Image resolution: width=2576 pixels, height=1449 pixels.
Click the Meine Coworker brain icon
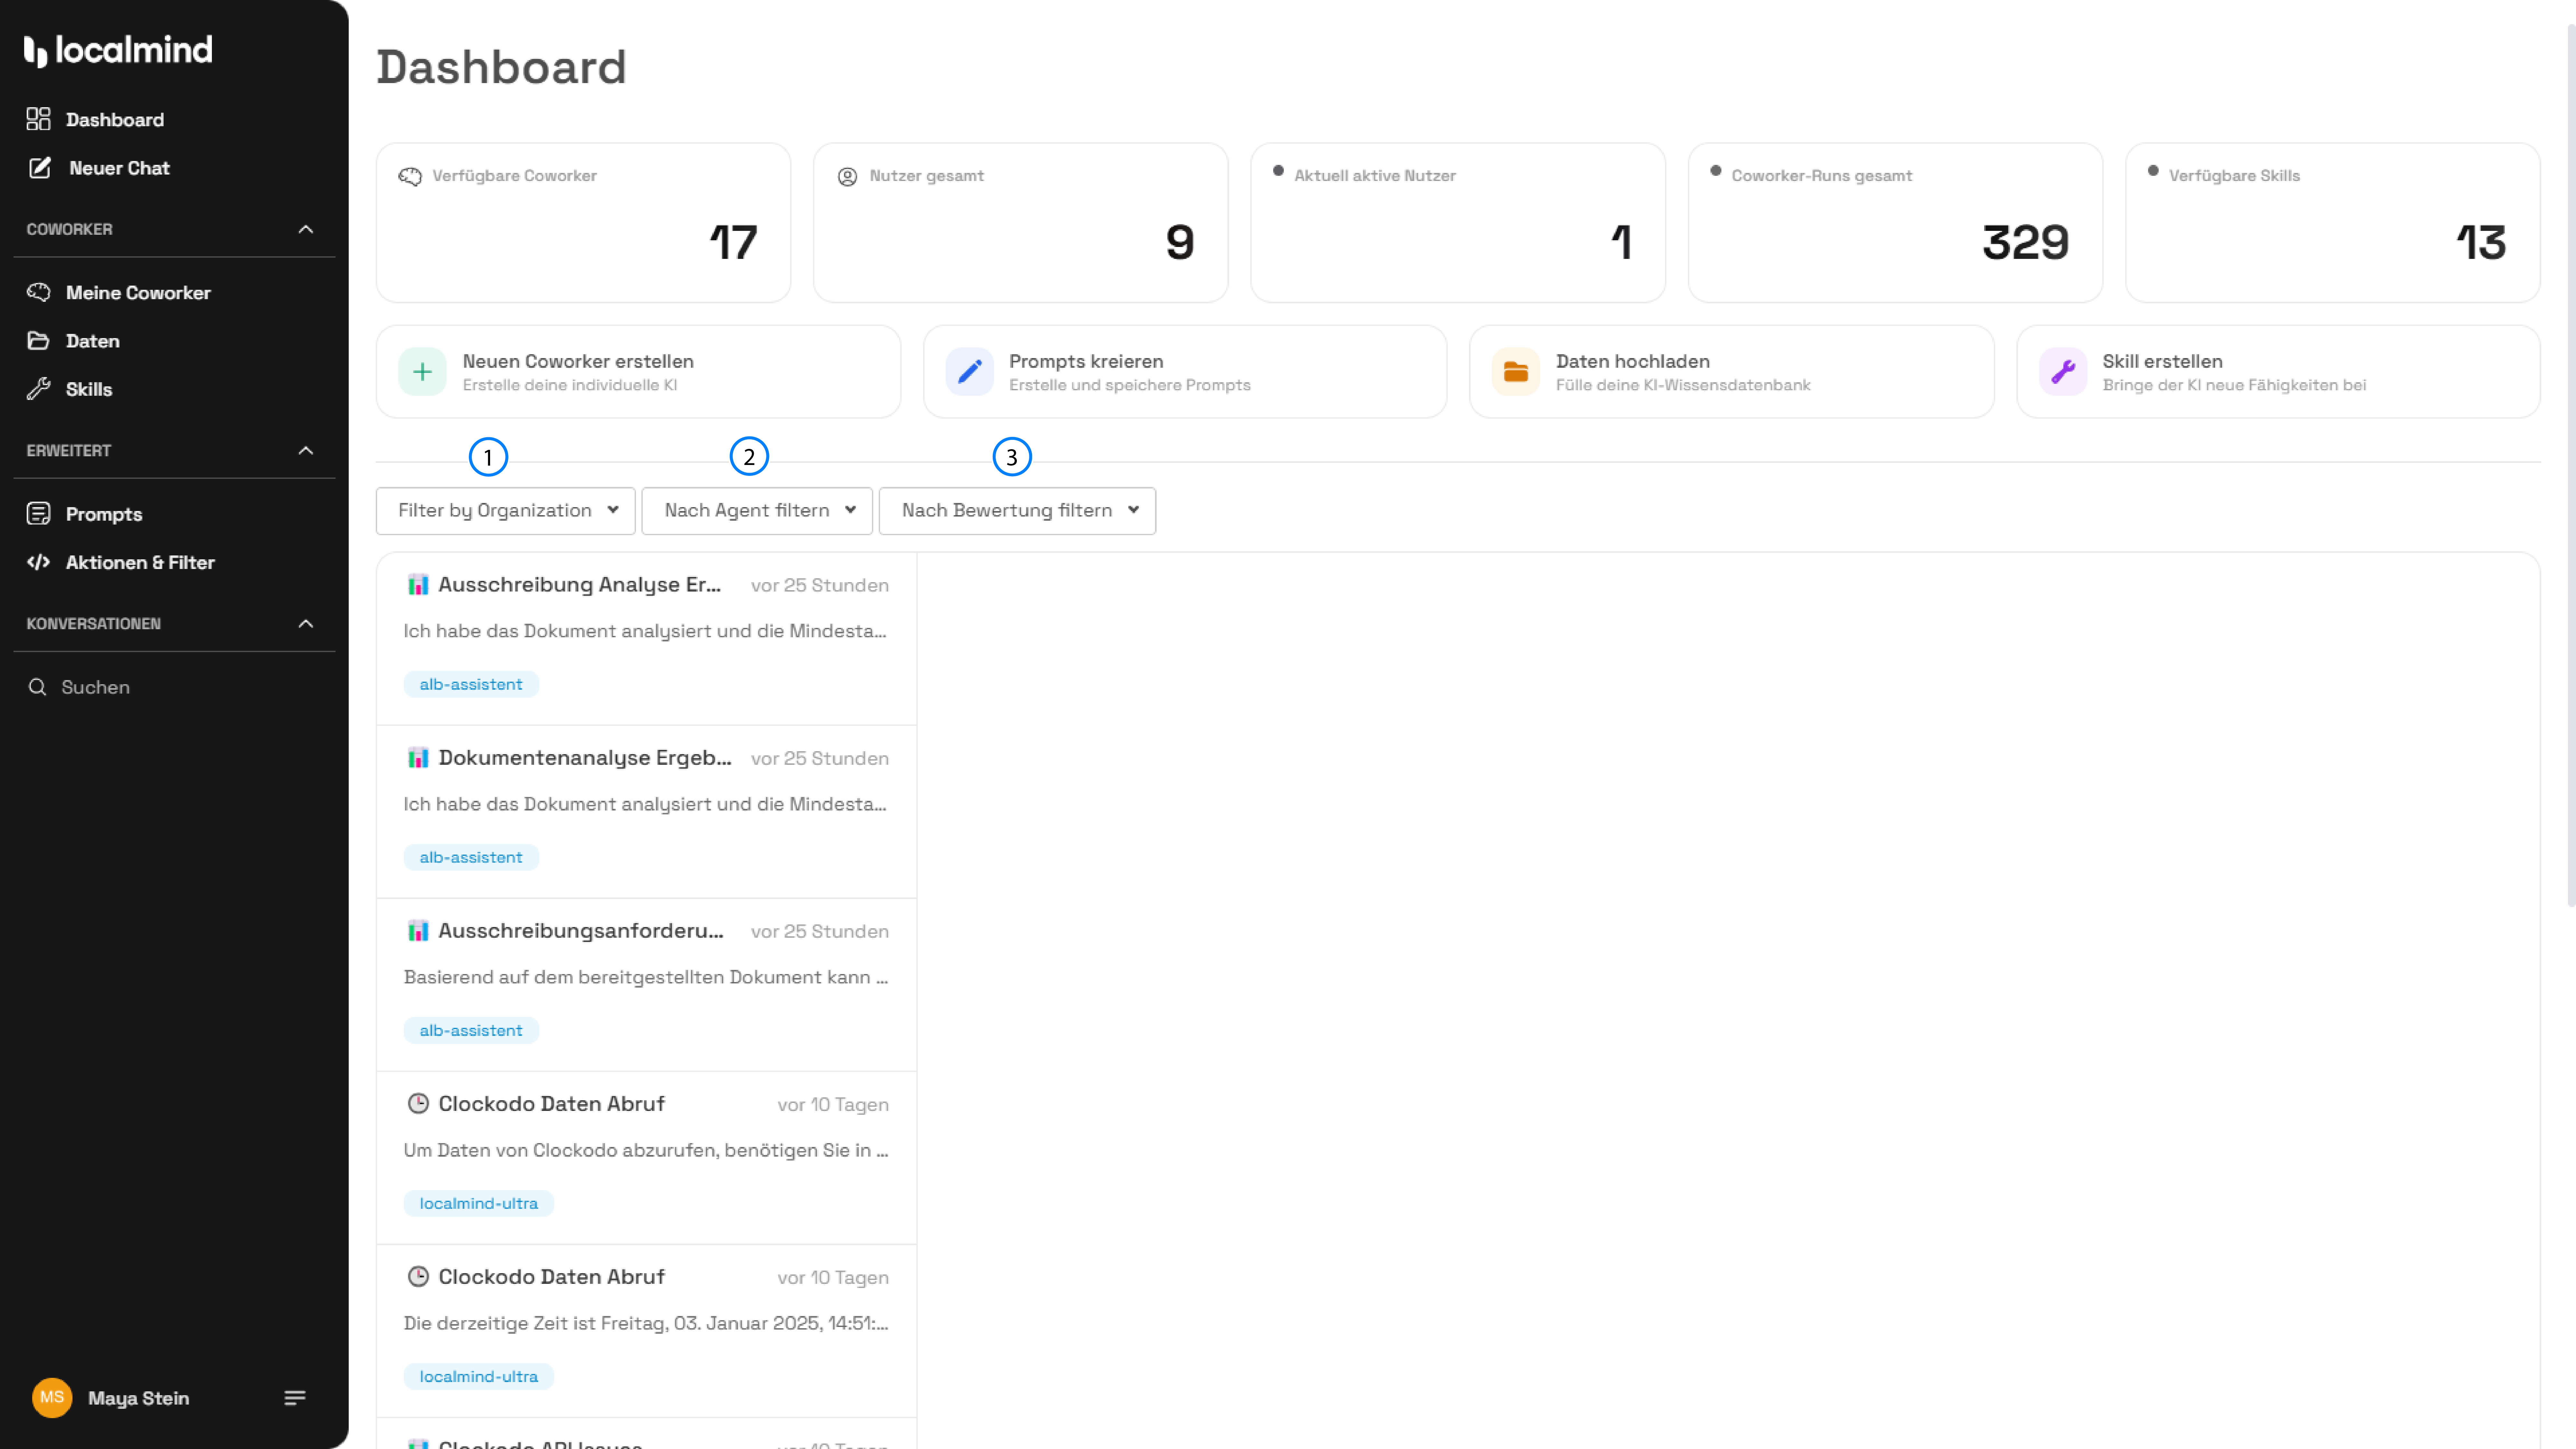[x=38, y=292]
